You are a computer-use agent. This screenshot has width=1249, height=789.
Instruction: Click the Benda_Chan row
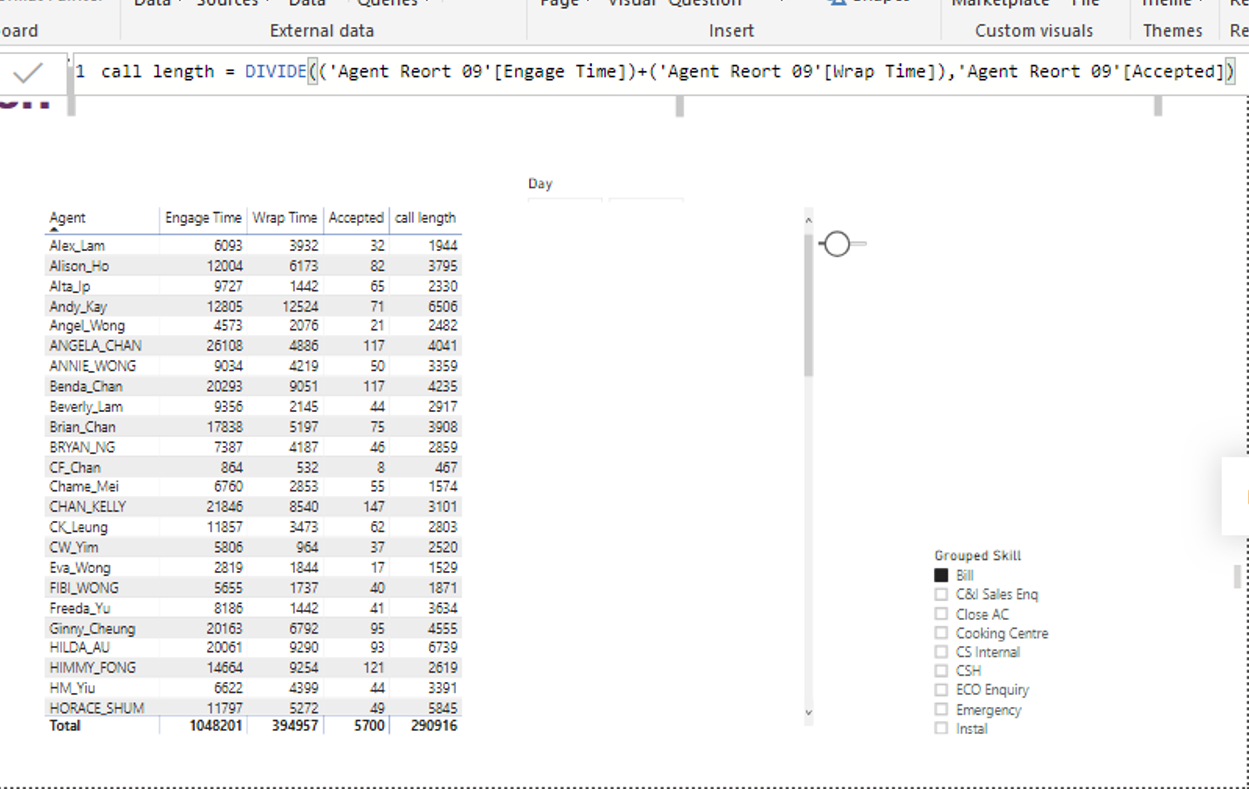(x=255, y=386)
